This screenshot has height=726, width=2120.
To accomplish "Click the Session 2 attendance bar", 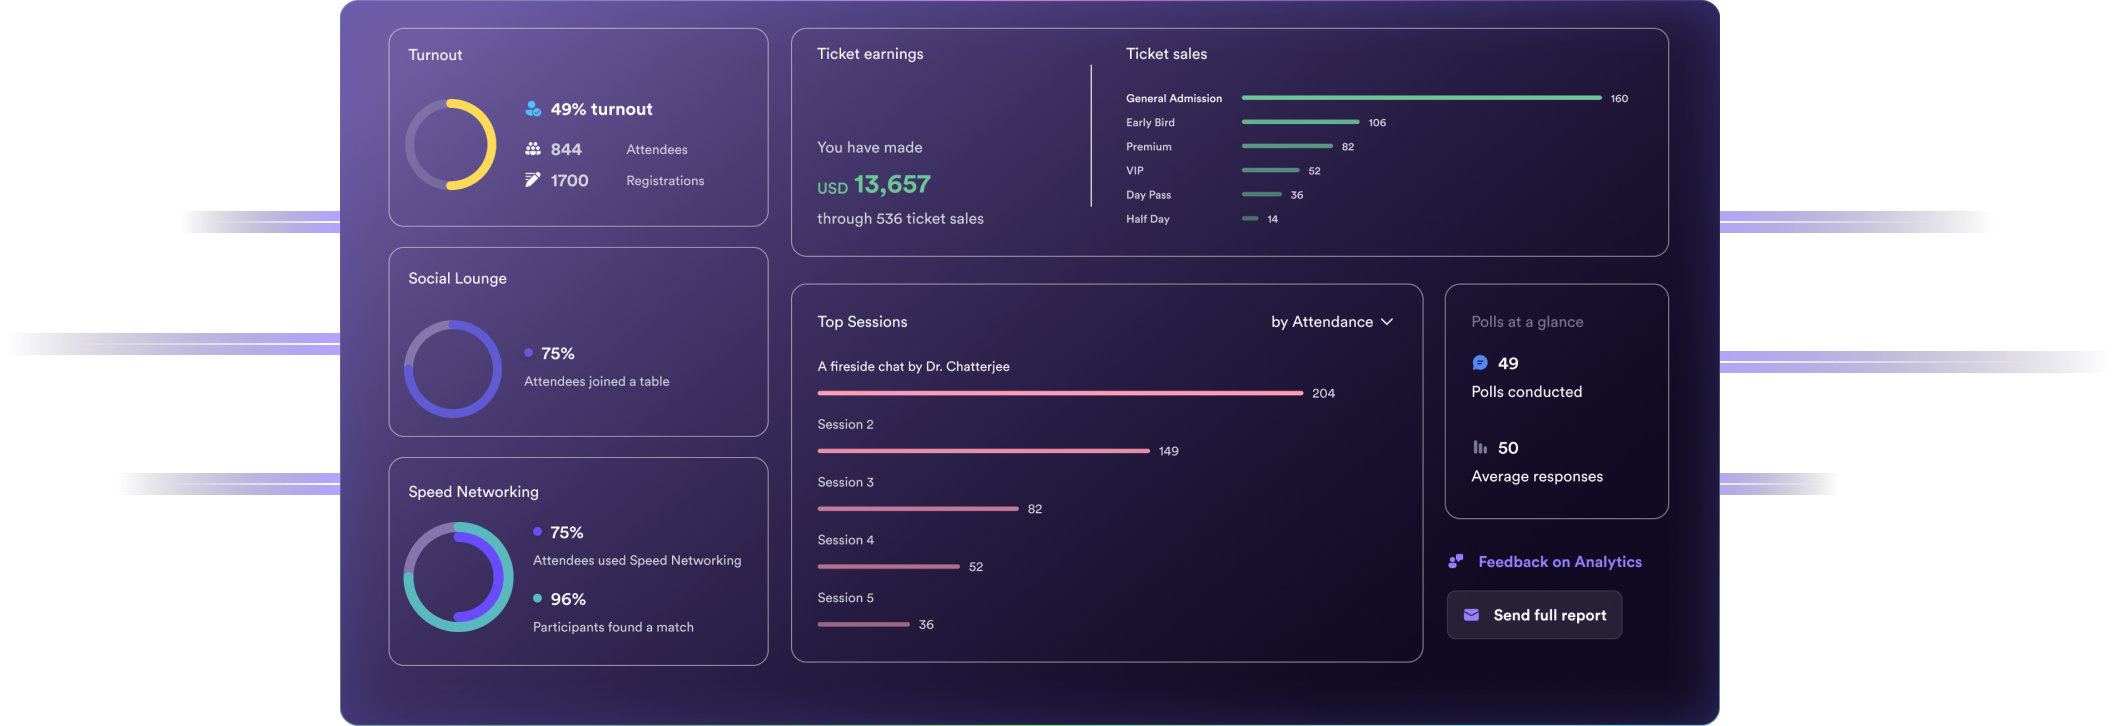I will click(983, 451).
